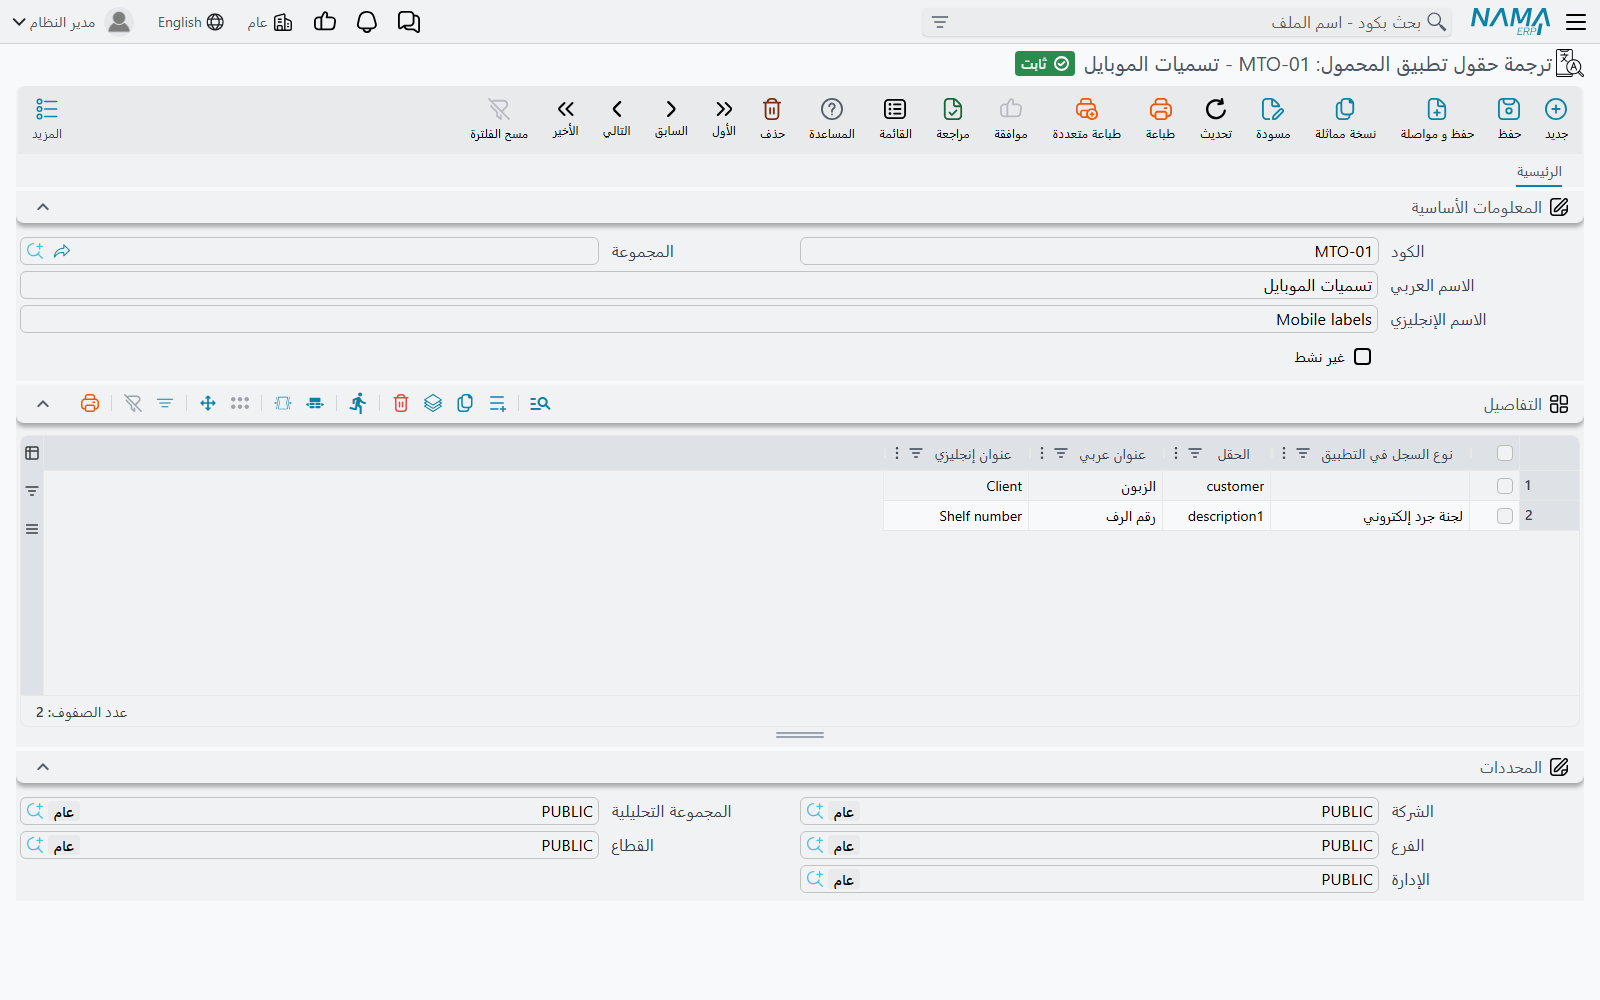Image resolution: width=1600 pixels, height=1000 pixels.
Task: Check the select-all checkbox in grid header
Action: tap(1505, 453)
